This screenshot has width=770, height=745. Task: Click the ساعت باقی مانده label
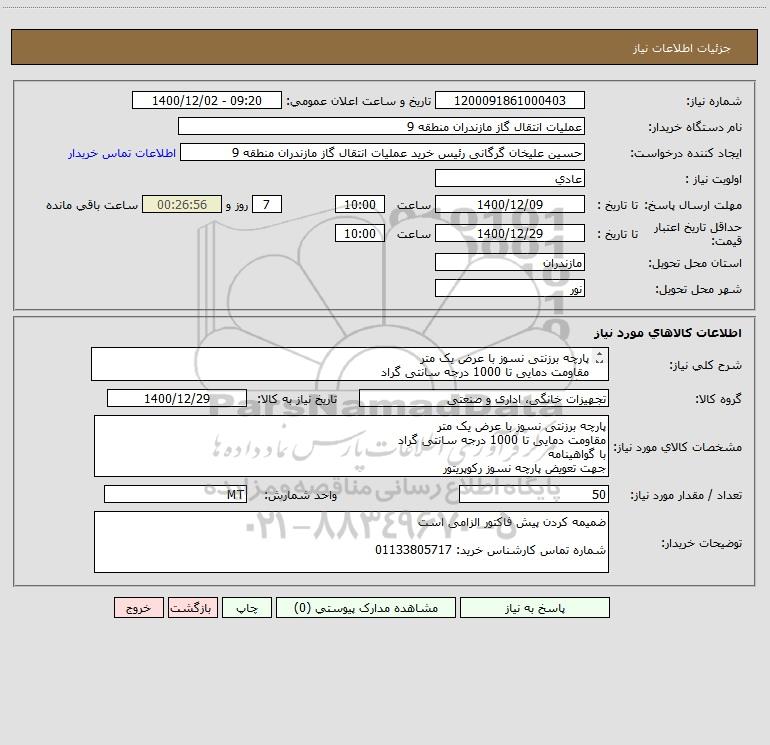[92, 205]
